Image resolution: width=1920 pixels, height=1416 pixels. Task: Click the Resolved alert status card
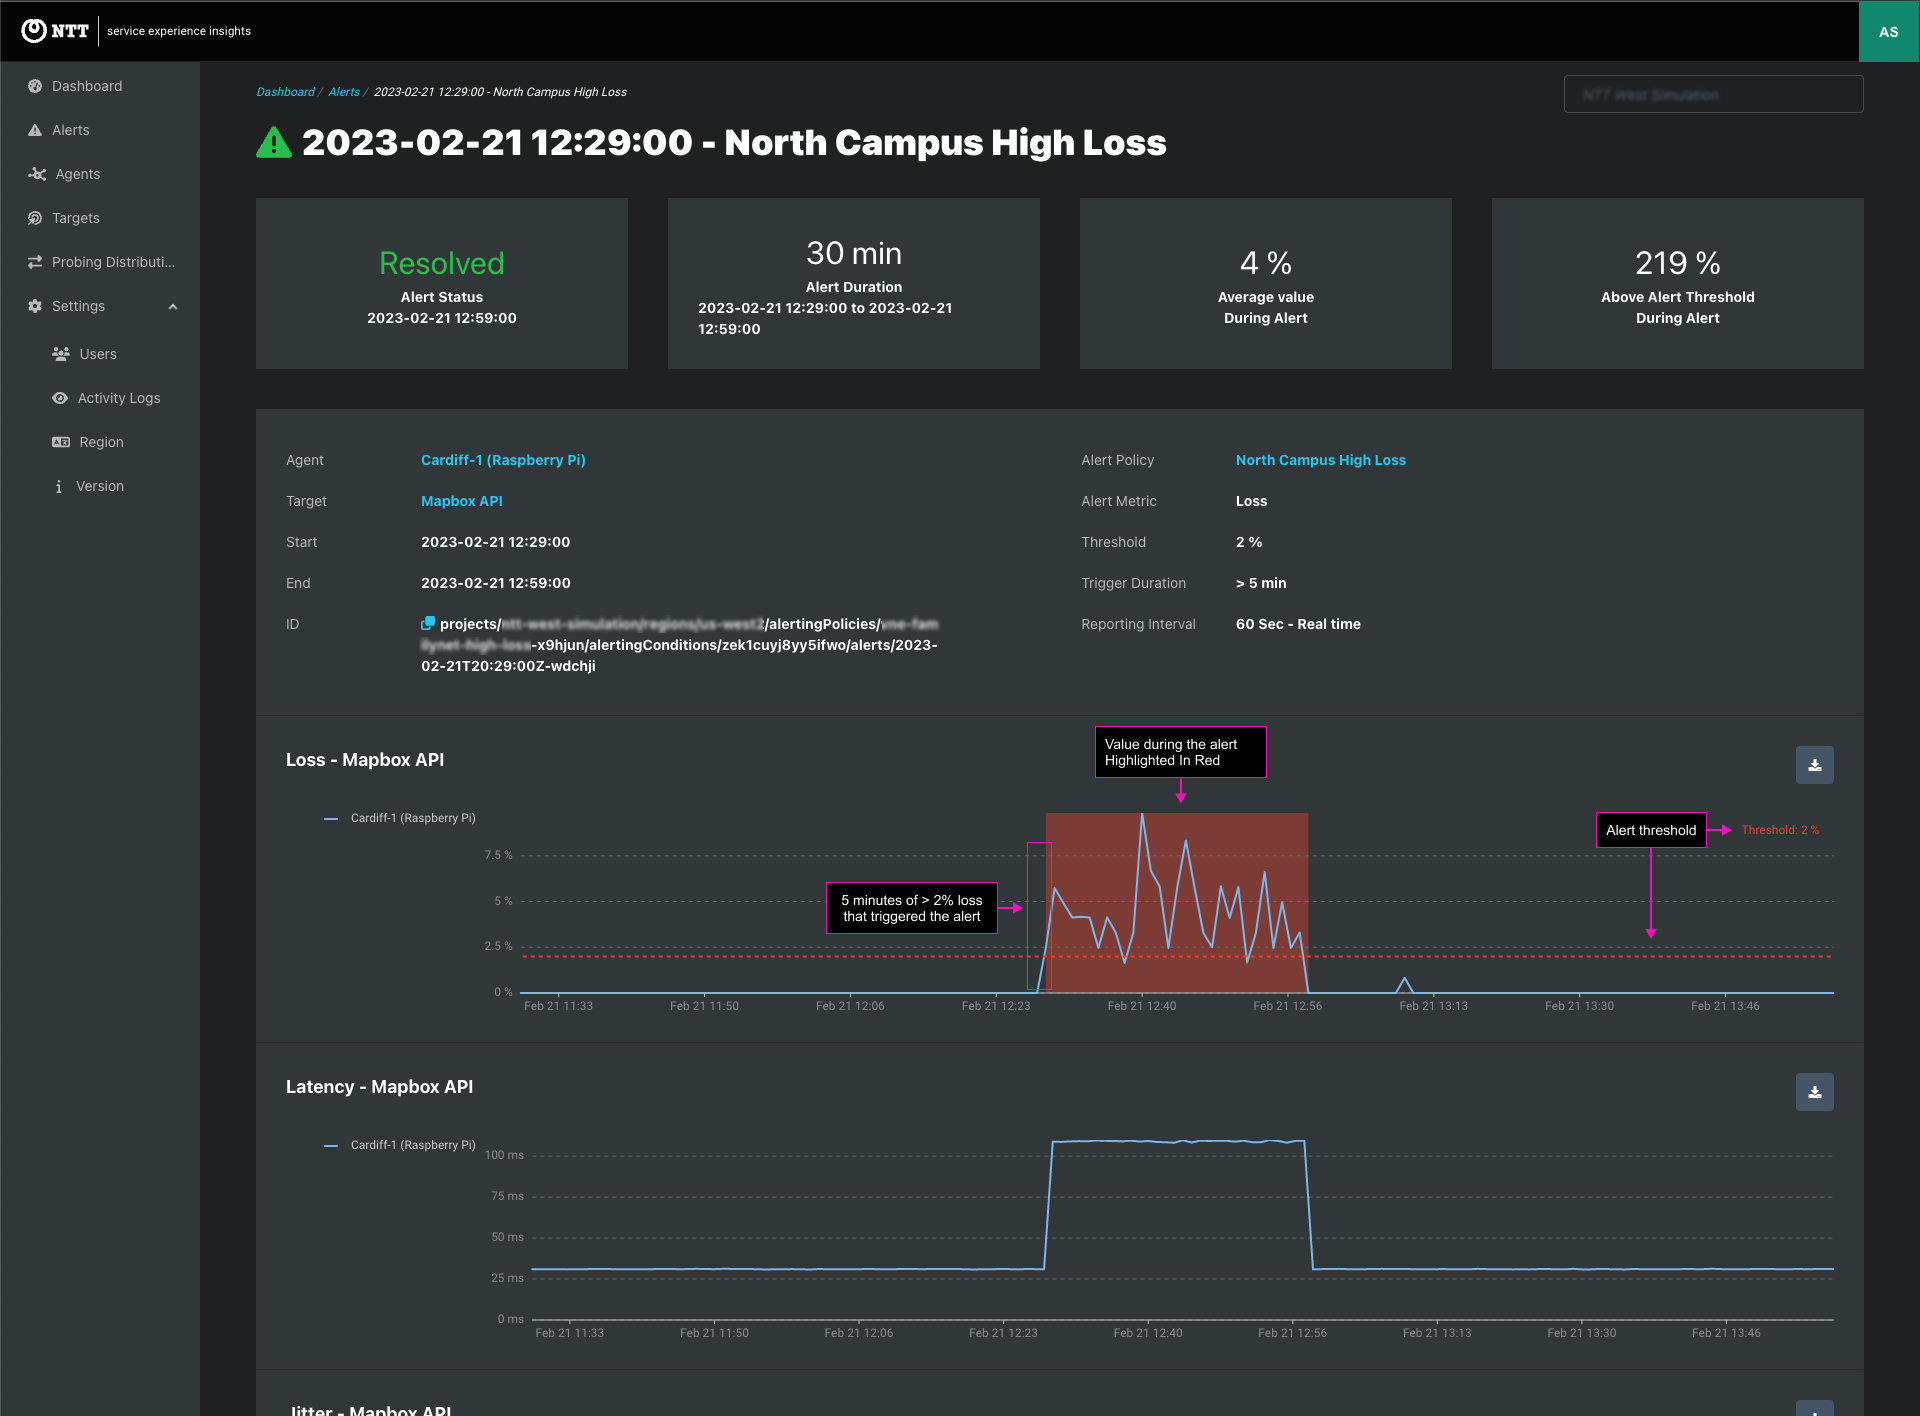pos(442,283)
